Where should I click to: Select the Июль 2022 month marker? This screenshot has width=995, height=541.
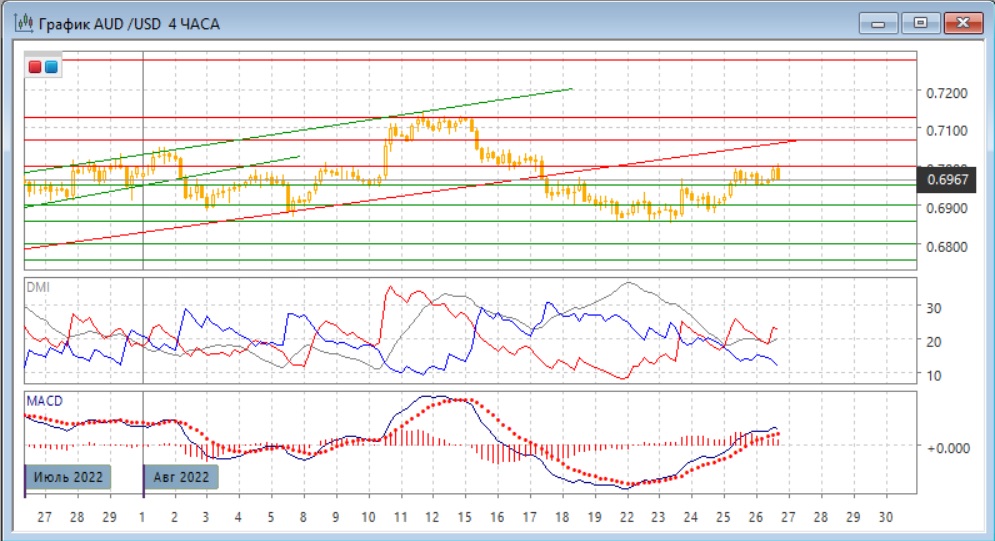[x=68, y=477]
